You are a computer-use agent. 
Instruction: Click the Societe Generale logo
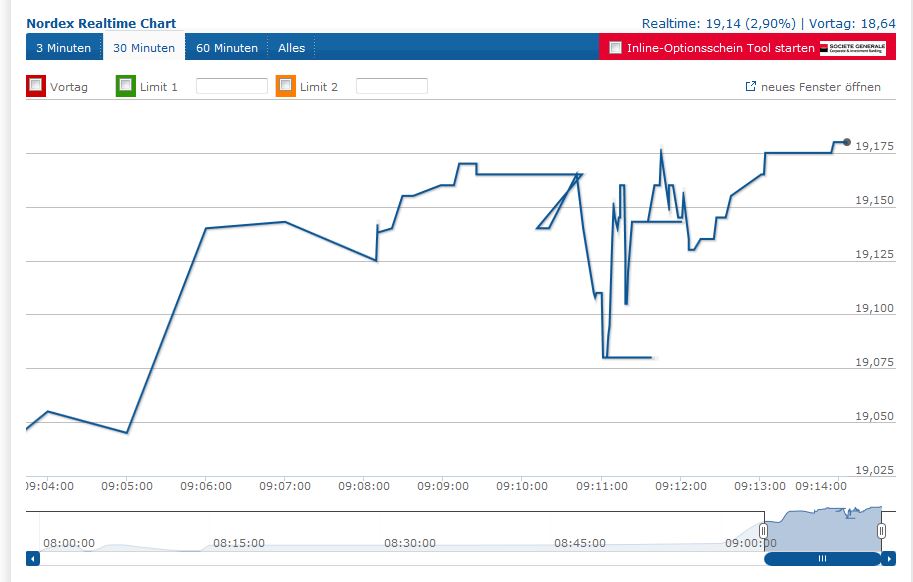click(853, 48)
